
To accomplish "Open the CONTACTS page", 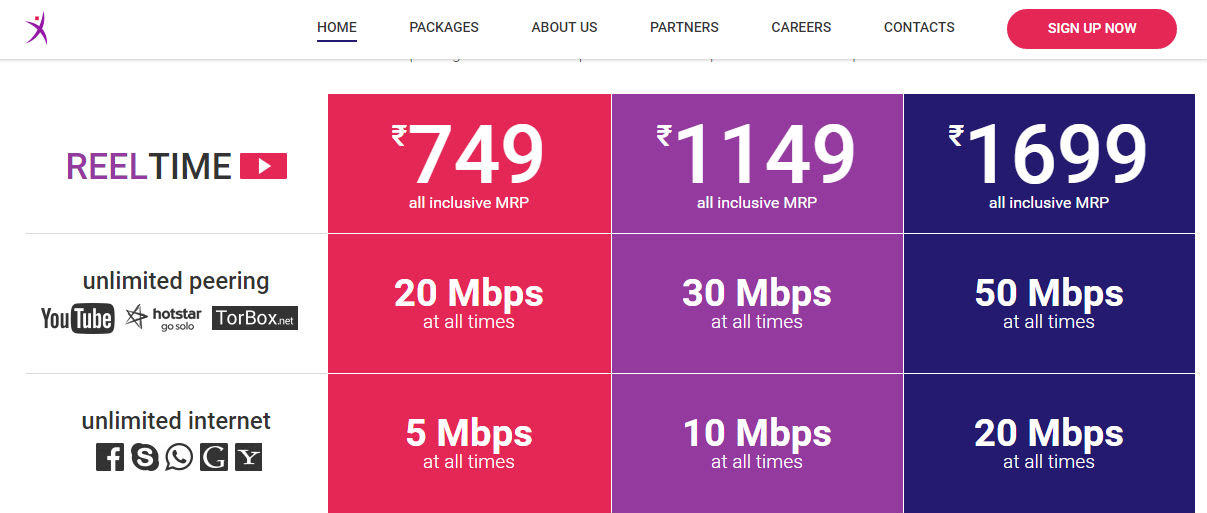I will 919,28.
